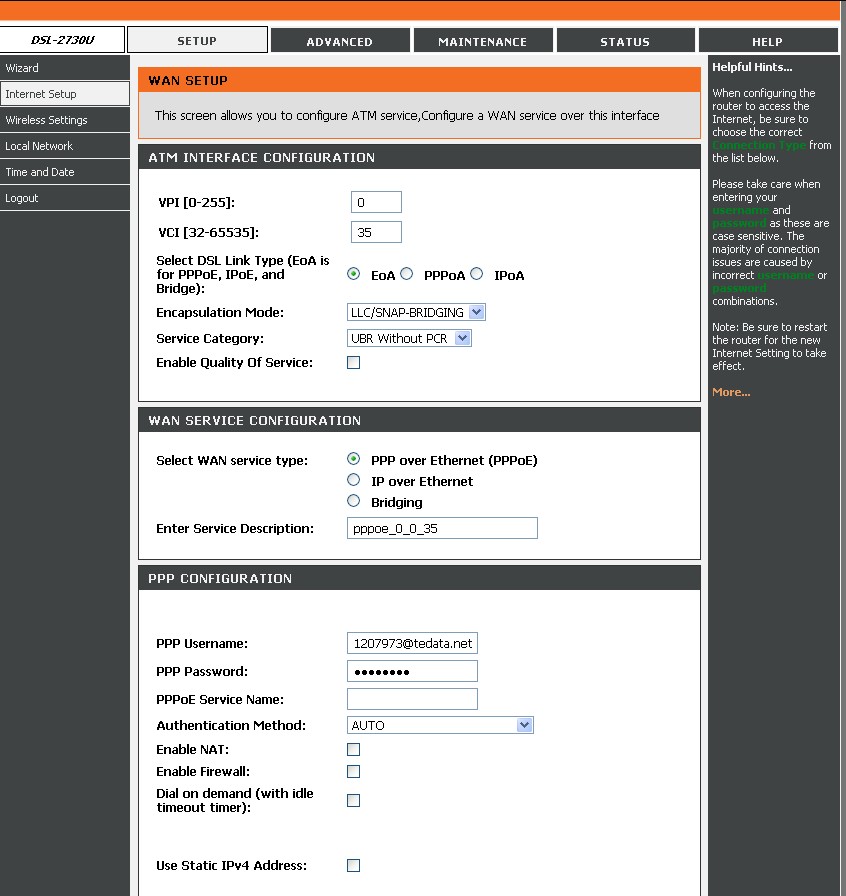Click the PPPoE Service Name field
The width and height of the screenshot is (846, 896).
point(412,699)
